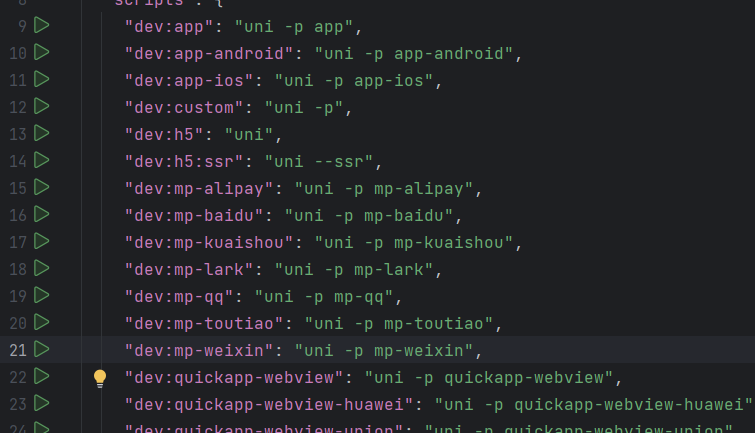Run the dev:h5 script on line 13
Screen dimensions: 755x433
tap(42, 133)
